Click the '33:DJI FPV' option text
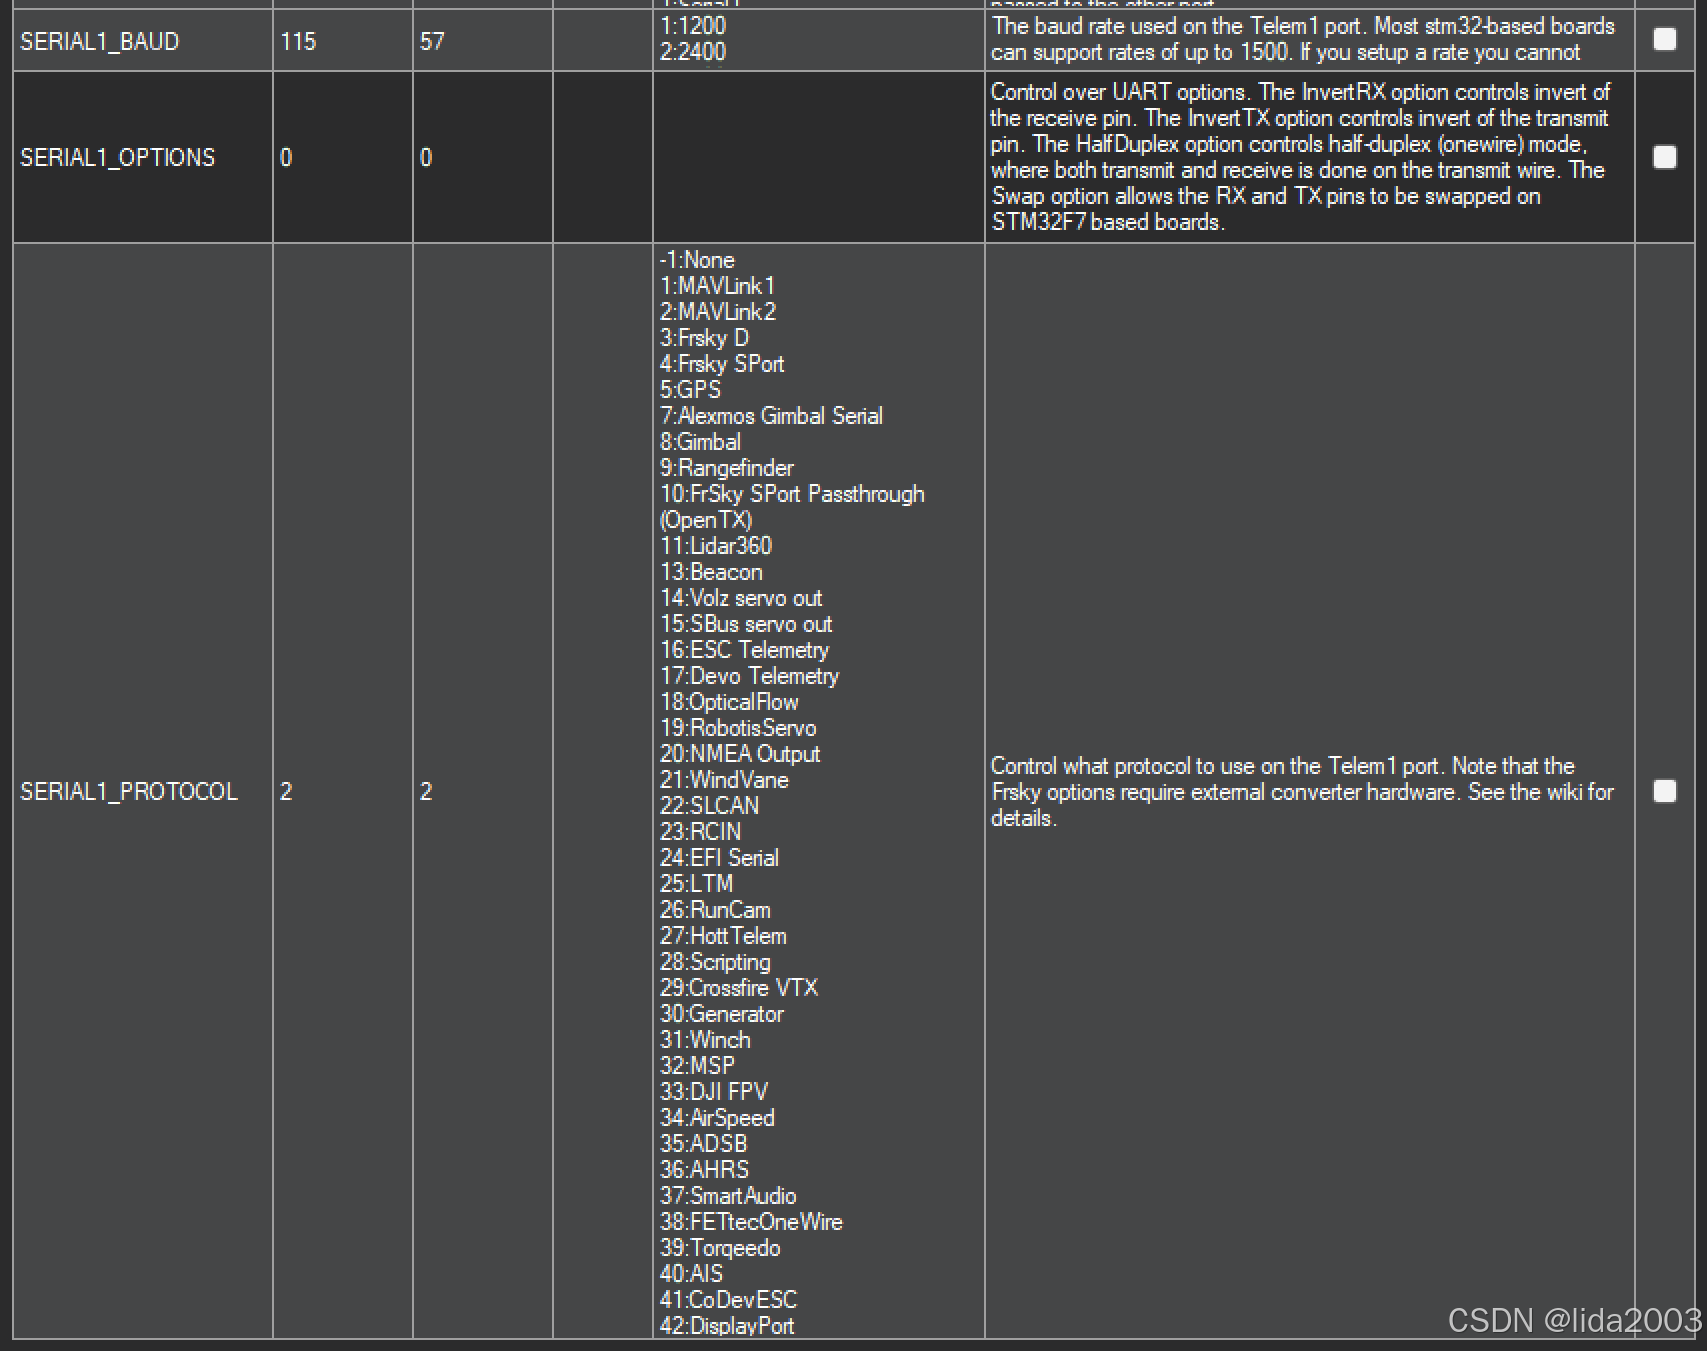1707x1351 pixels. pos(714,1092)
